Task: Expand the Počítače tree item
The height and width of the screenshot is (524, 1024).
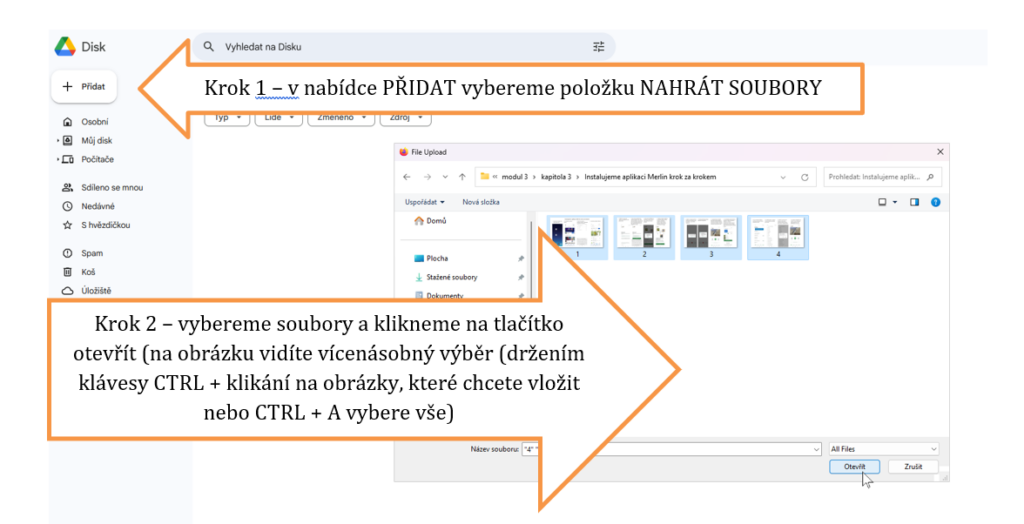Action: 58,159
